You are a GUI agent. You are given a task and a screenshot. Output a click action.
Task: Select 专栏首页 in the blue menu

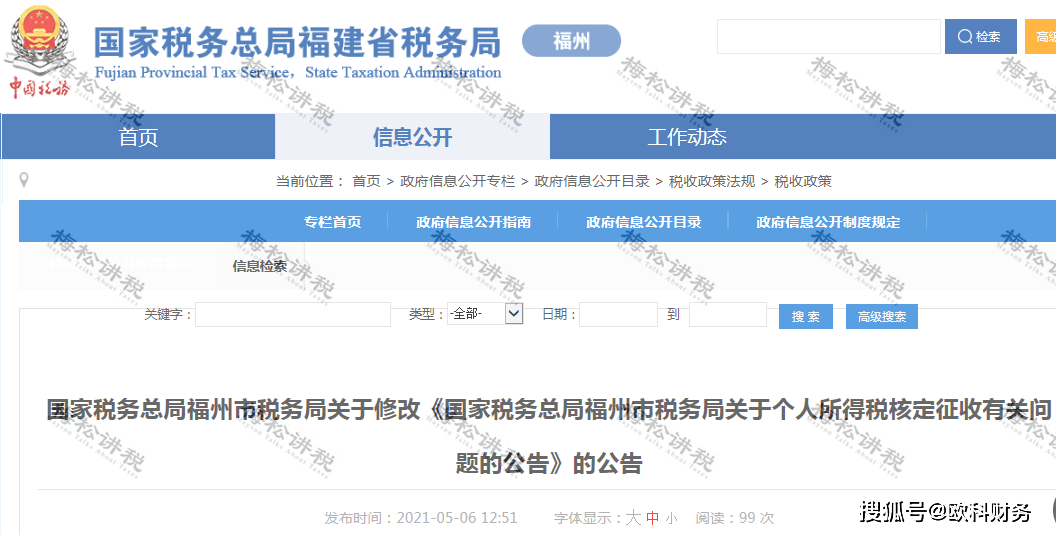(x=332, y=222)
